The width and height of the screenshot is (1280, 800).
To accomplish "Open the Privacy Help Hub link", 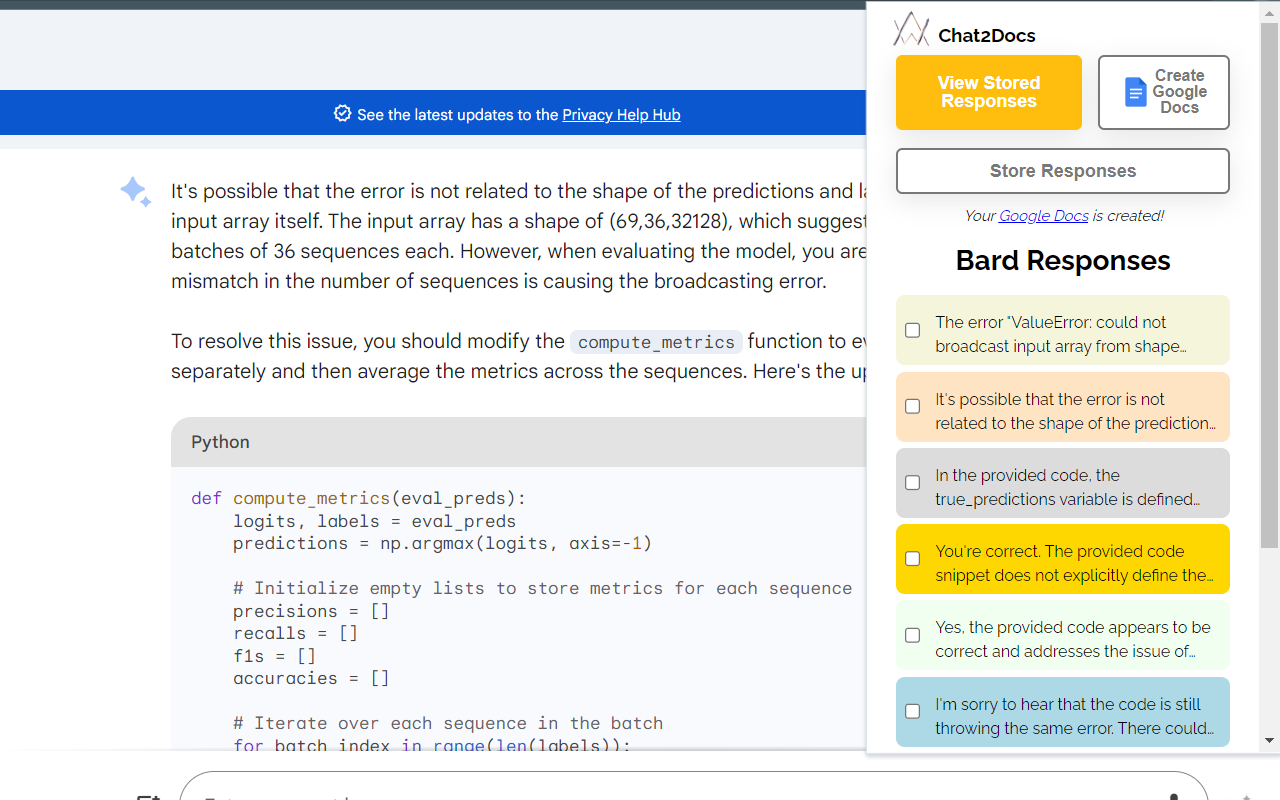I will (x=621, y=115).
